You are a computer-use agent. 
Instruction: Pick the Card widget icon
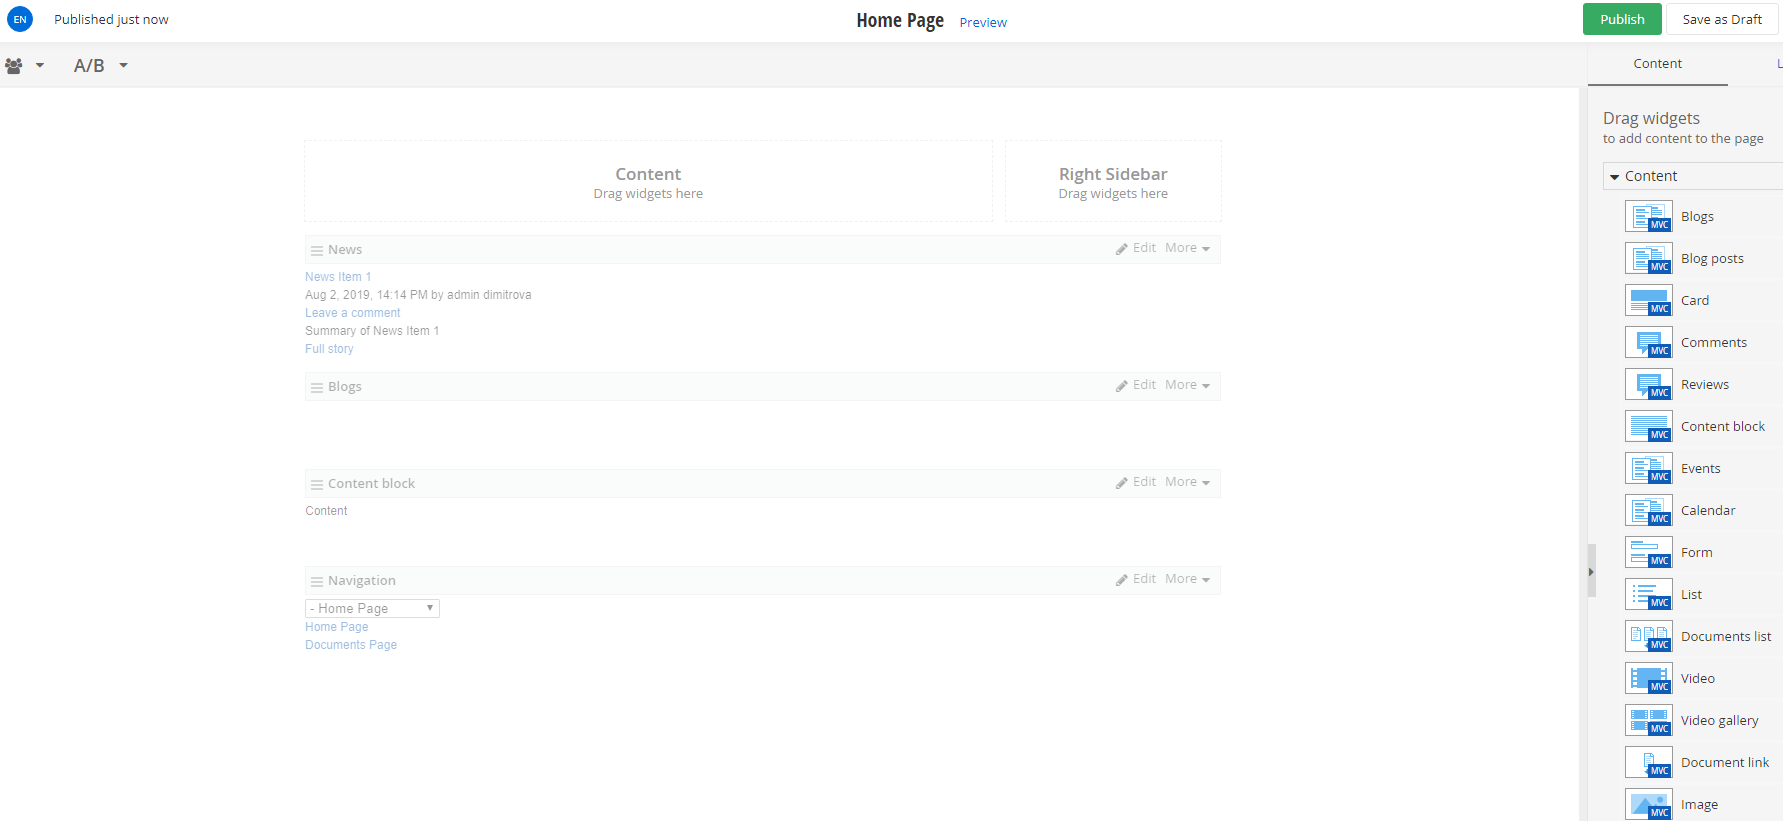point(1648,300)
